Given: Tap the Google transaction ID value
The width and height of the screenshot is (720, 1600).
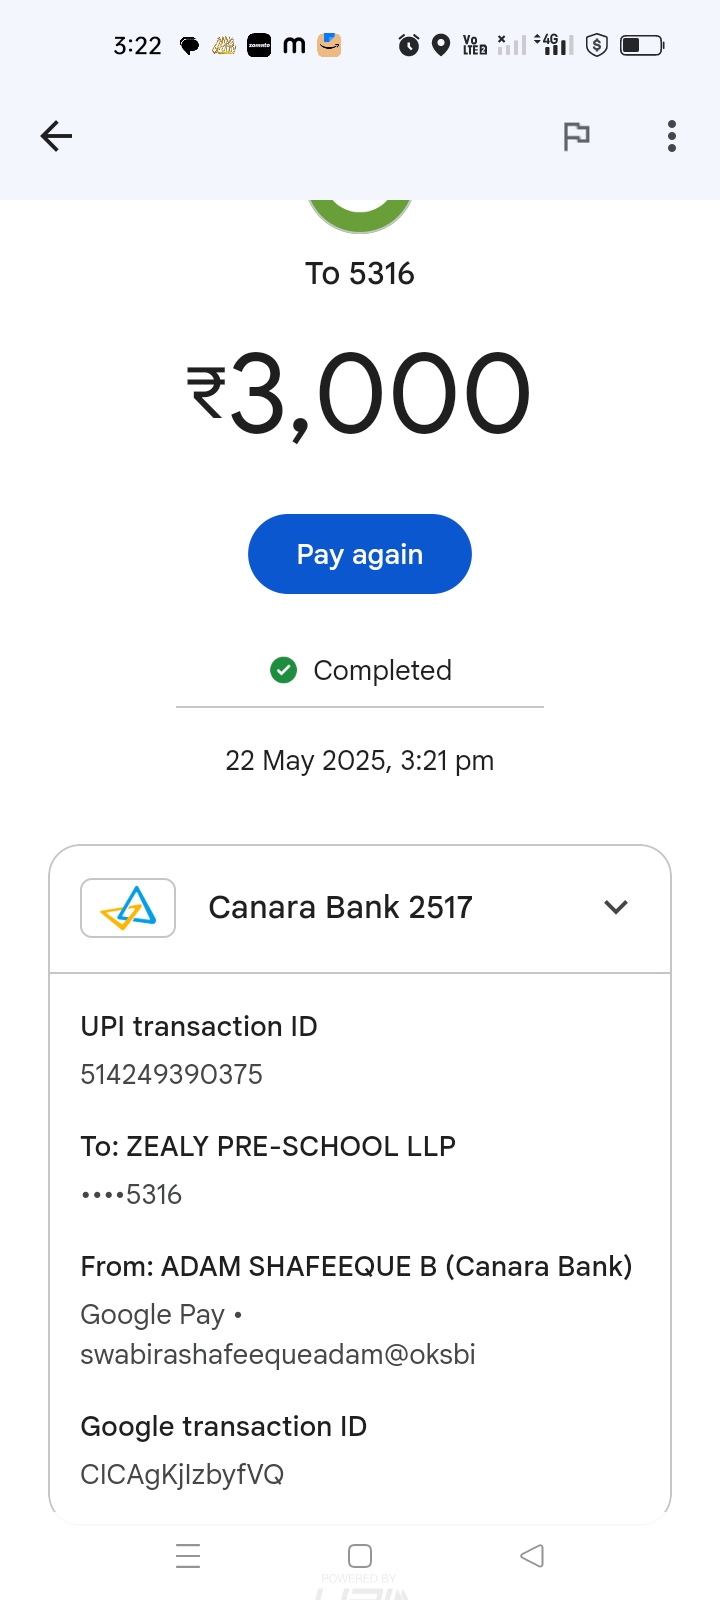Looking at the screenshot, I should point(182,1474).
